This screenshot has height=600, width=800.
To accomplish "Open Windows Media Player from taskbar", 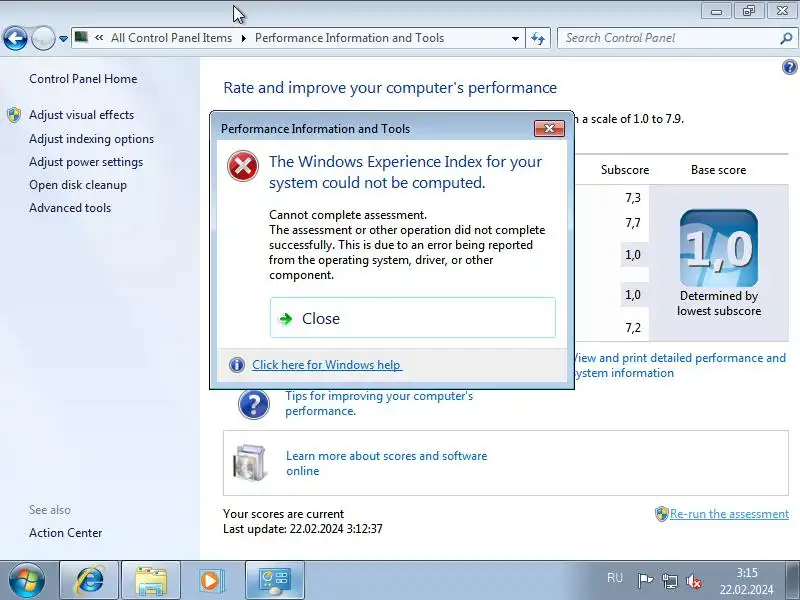I will coord(210,580).
